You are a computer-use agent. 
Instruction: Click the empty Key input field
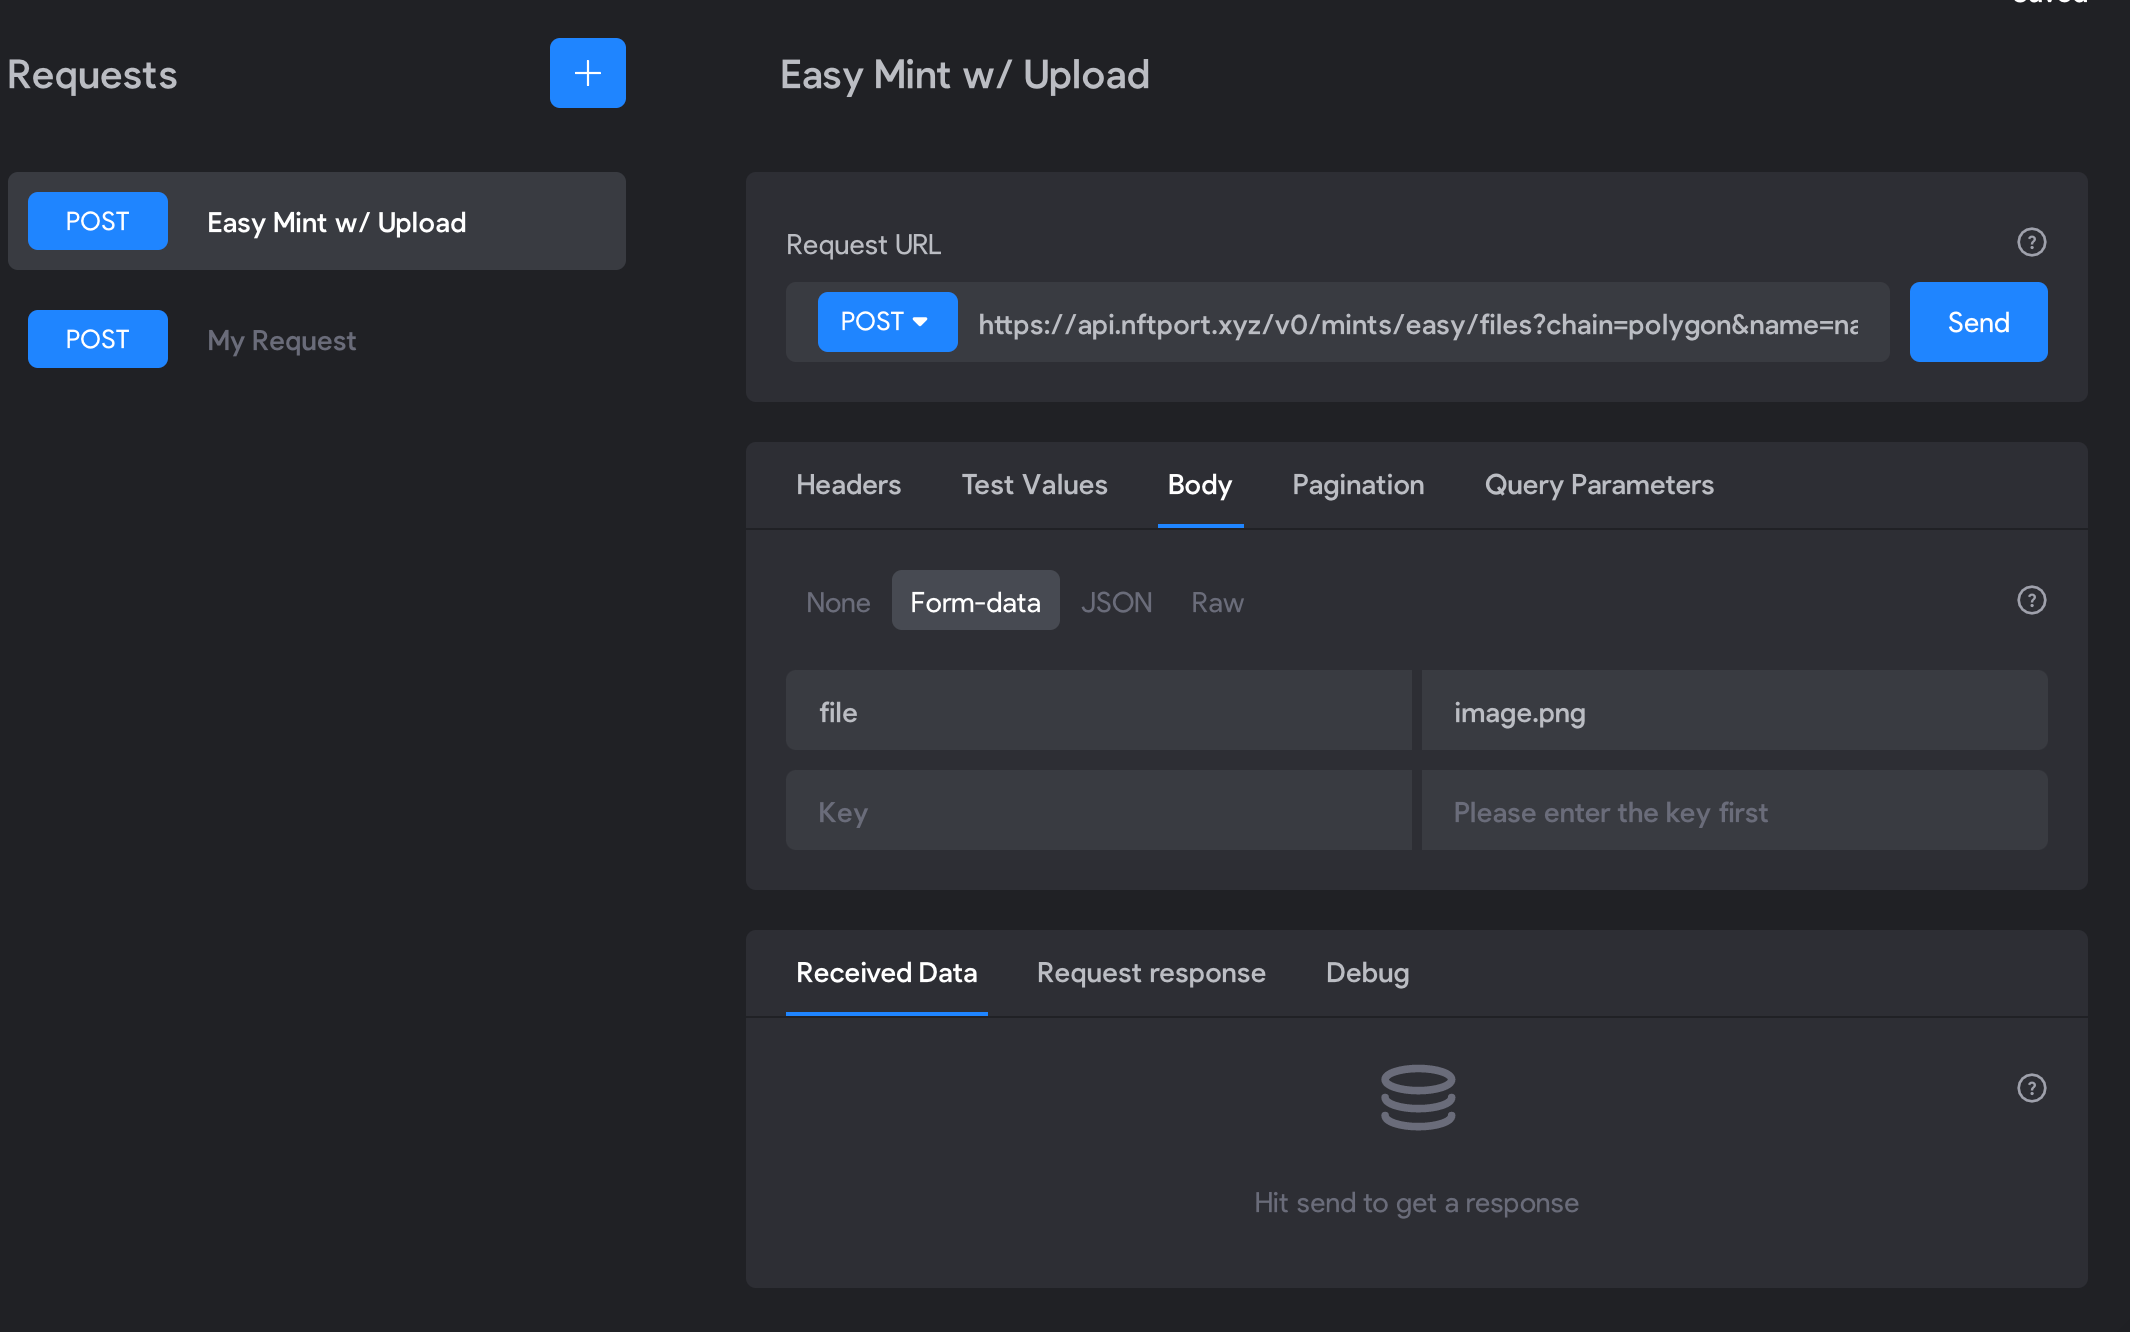point(1098,810)
